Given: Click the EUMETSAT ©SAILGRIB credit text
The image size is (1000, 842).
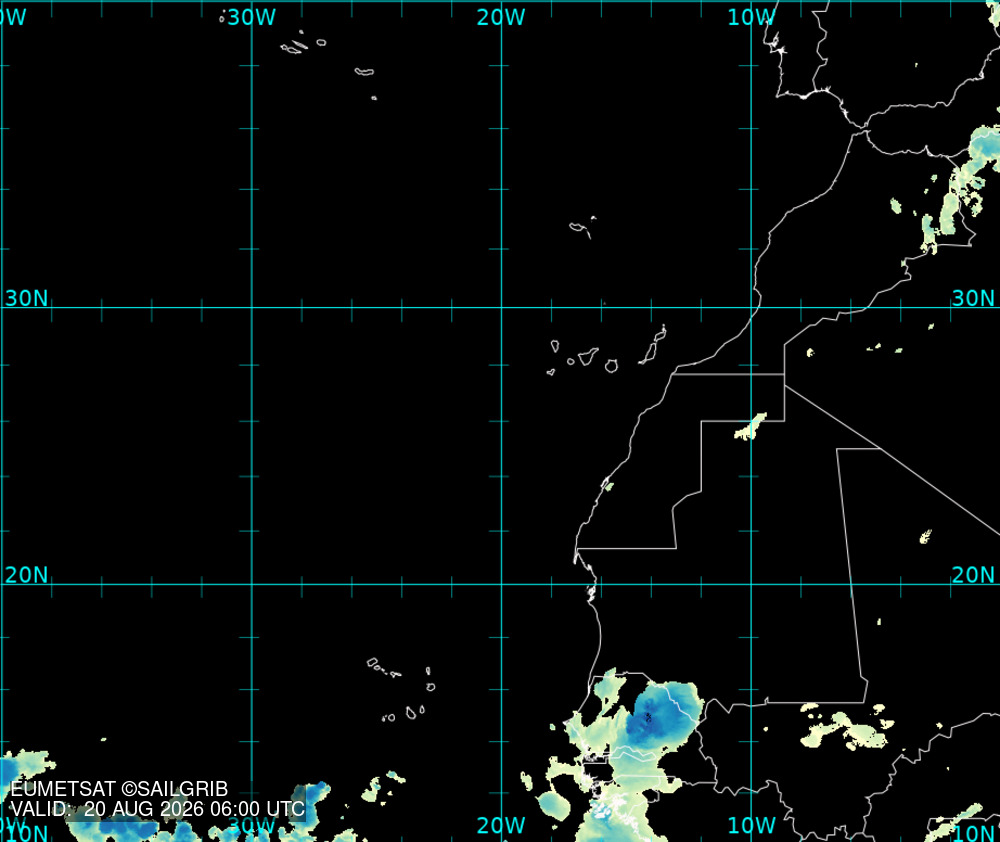Looking at the screenshot, I should click(119, 789).
